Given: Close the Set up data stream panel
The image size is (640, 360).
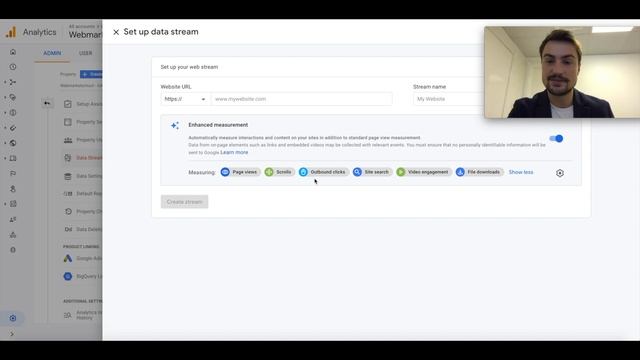Looking at the screenshot, I should click(116, 32).
